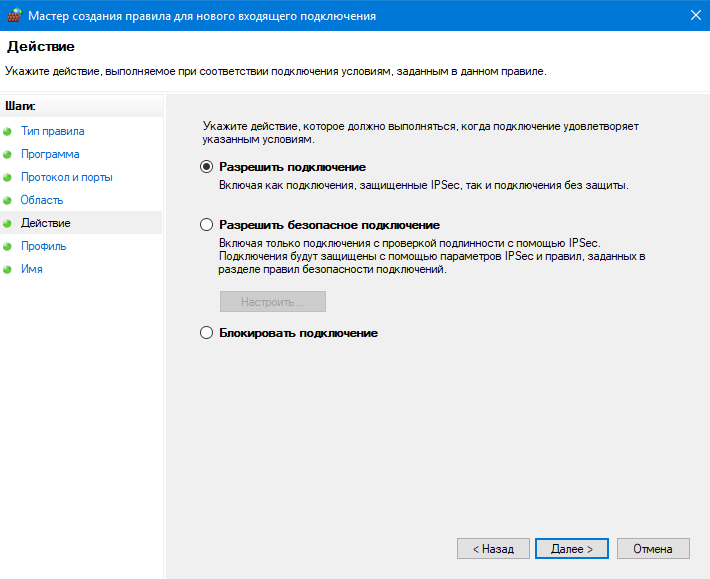Open the Область step in sidebar
This screenshot has width=710, height=579.
click(x=42, y=200)
